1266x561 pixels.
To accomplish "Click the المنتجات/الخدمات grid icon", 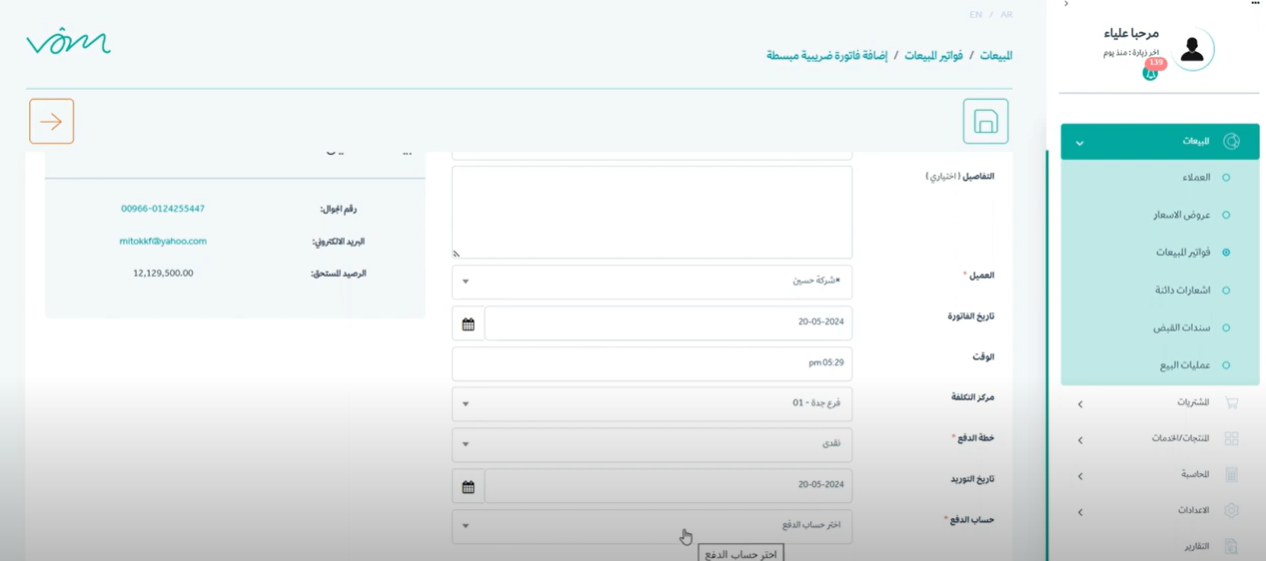I will point(1231,439).
